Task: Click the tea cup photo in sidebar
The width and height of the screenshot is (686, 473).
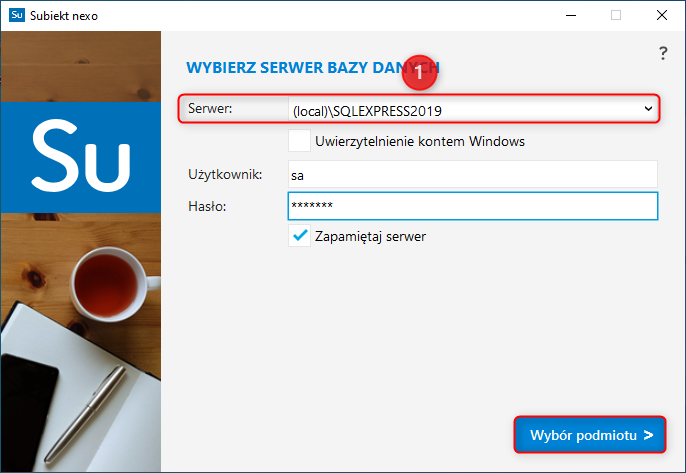Action: point(114,284)
